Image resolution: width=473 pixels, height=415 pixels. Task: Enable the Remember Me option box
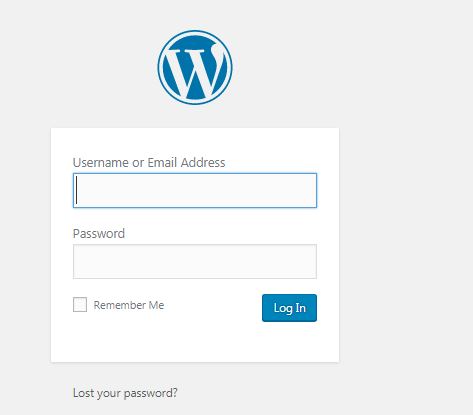point(80,305)
